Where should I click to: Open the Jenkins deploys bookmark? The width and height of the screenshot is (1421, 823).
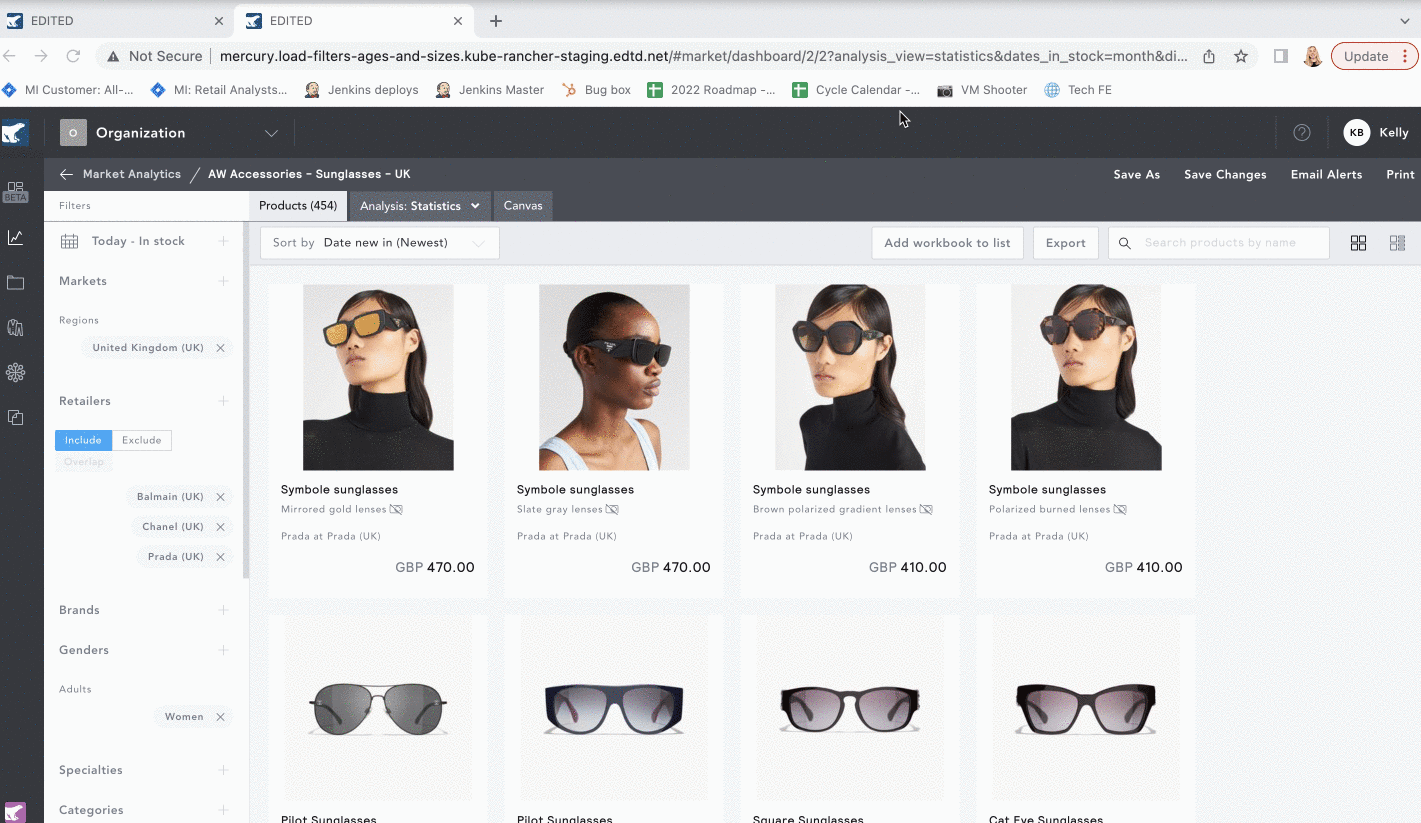(x=361, y=90)
